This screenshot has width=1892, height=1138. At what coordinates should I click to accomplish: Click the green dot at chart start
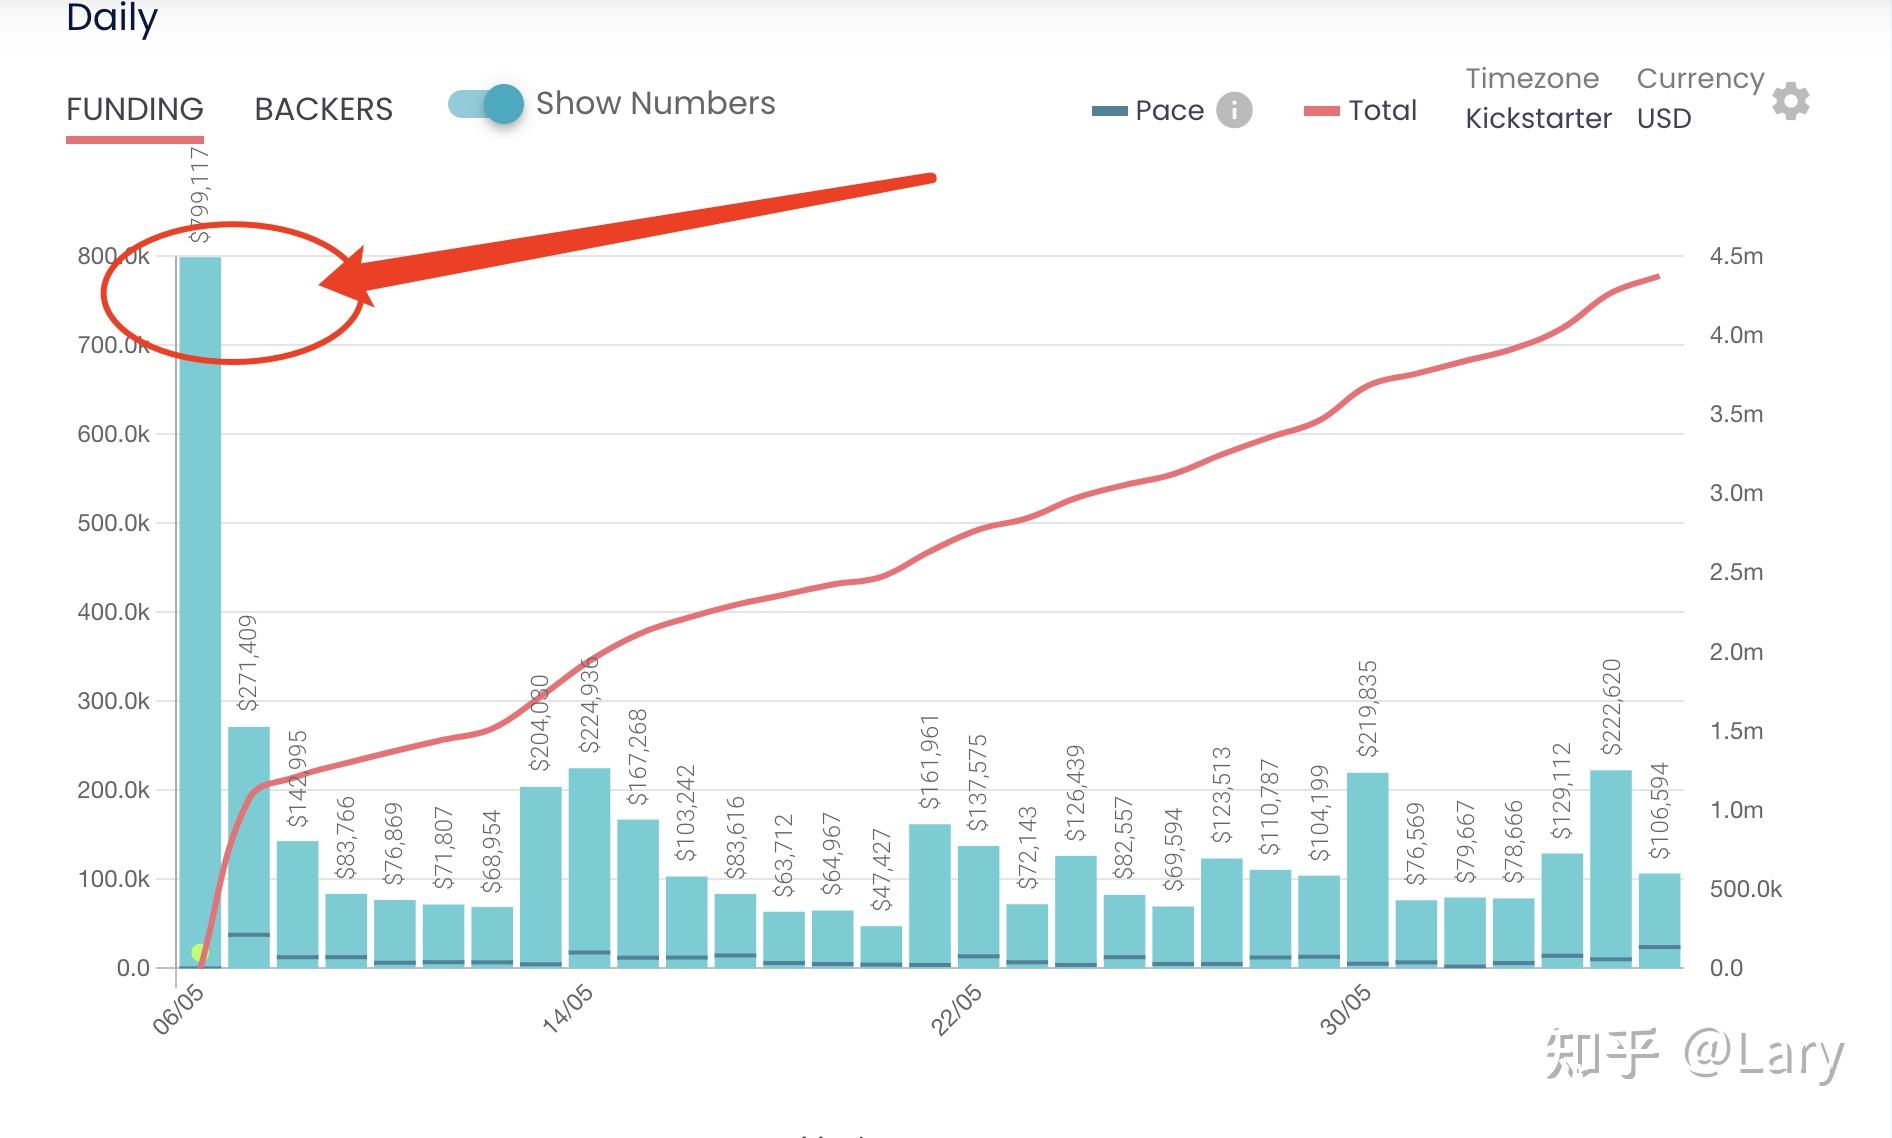point(199,952)
